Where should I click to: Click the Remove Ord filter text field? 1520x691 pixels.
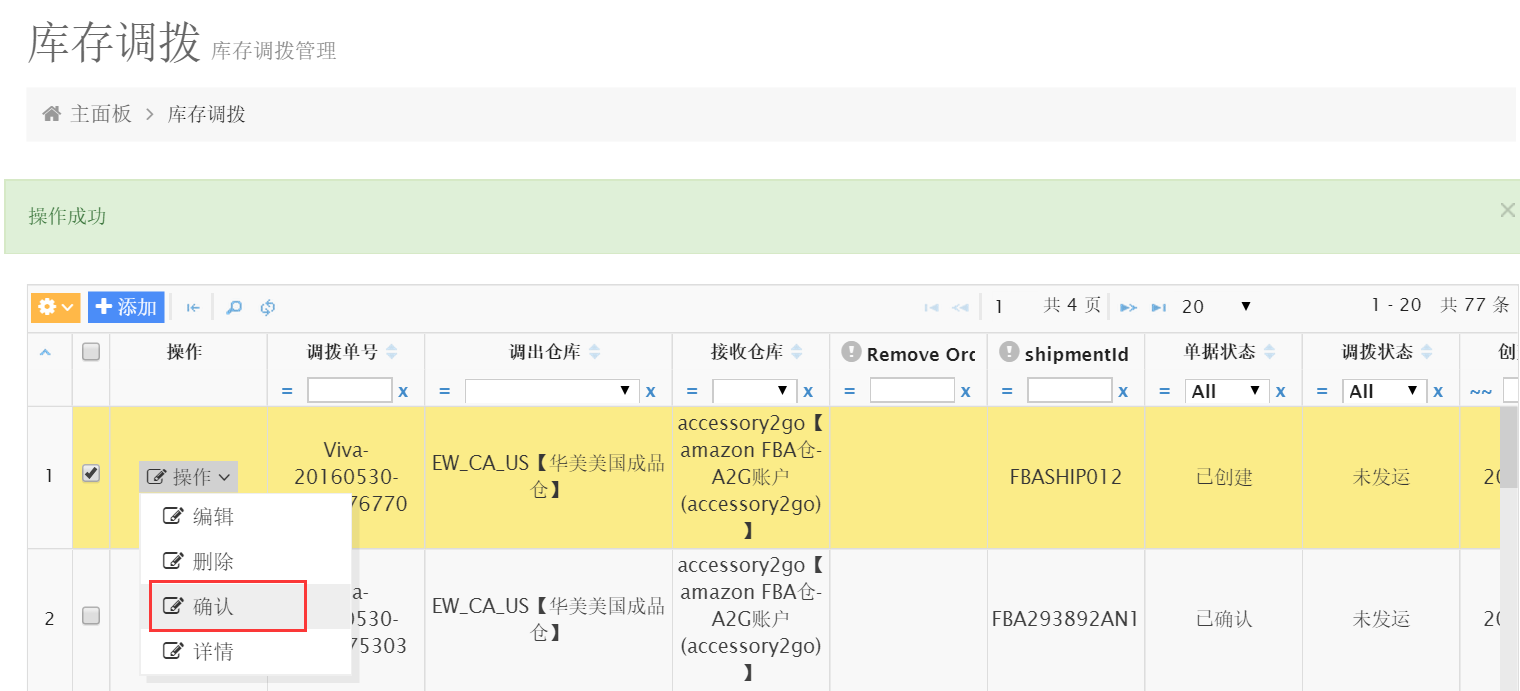point(912,391)
